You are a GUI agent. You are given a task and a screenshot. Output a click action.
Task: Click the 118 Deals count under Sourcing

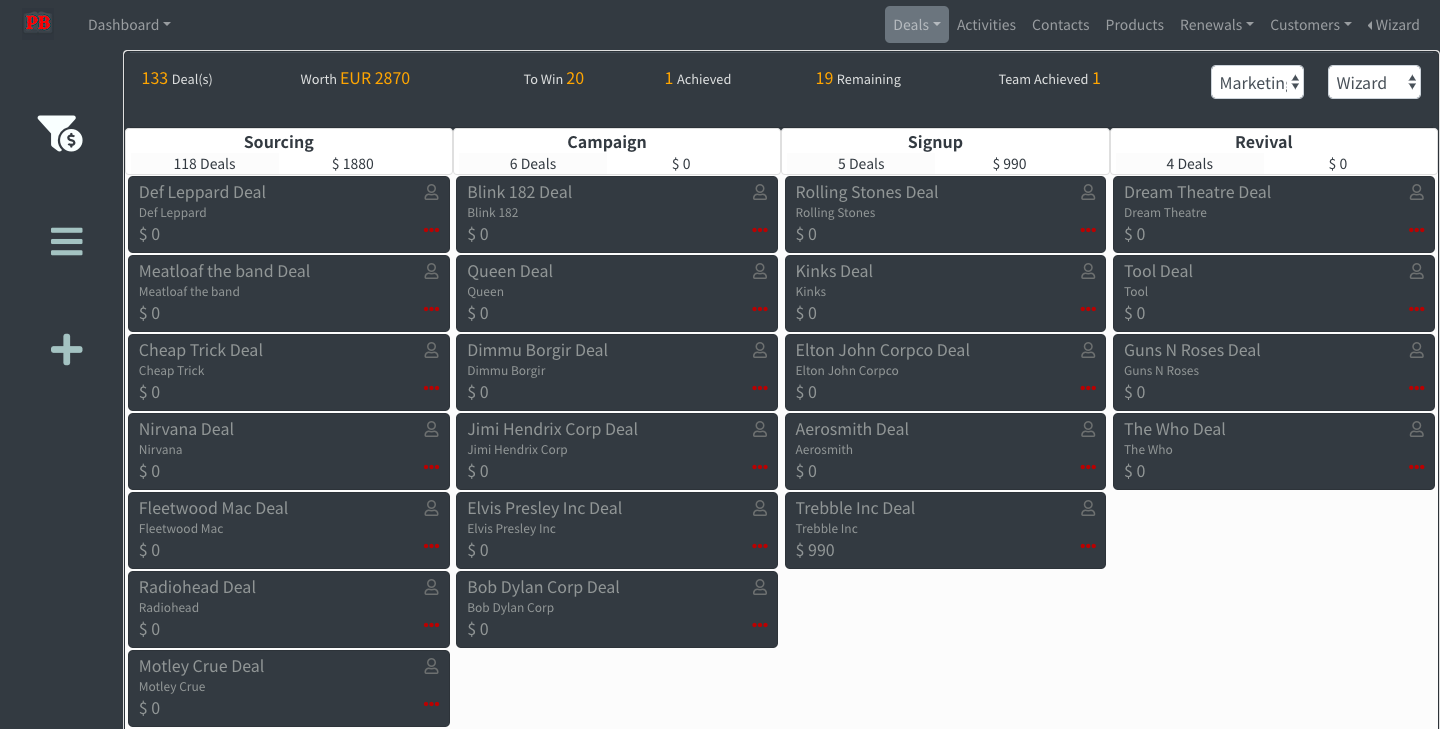(205, 164)
